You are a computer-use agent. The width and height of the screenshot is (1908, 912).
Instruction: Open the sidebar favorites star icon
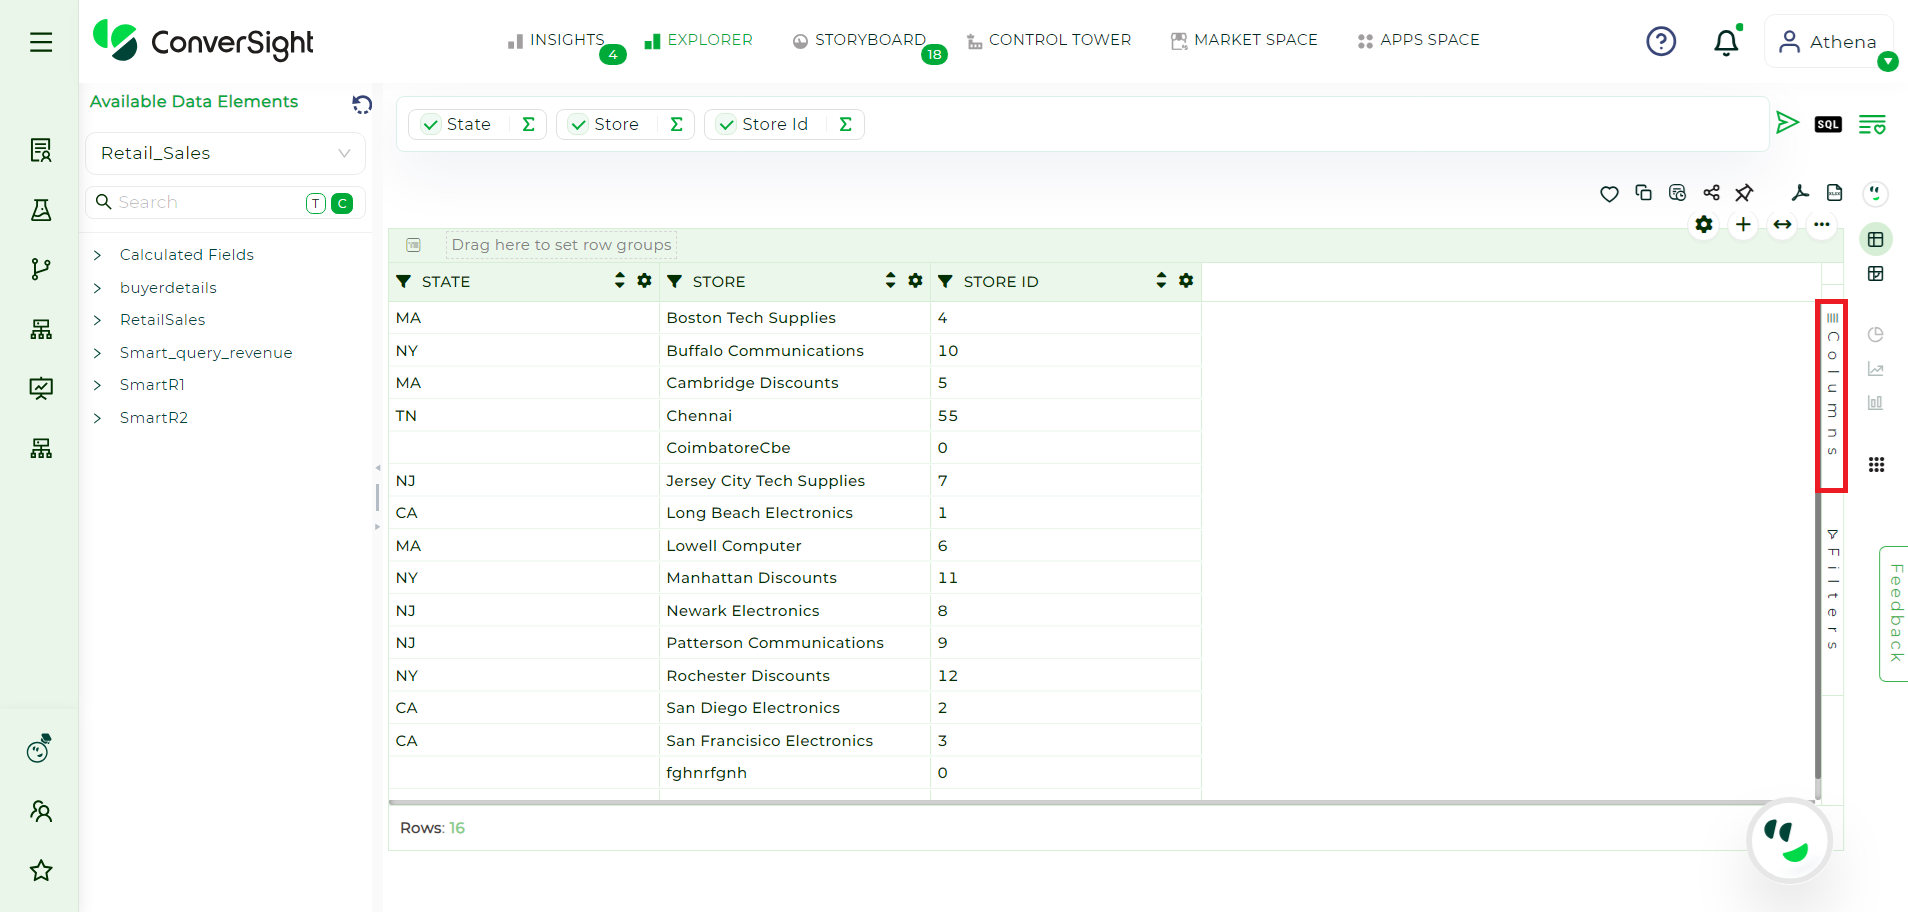(41, 870)
